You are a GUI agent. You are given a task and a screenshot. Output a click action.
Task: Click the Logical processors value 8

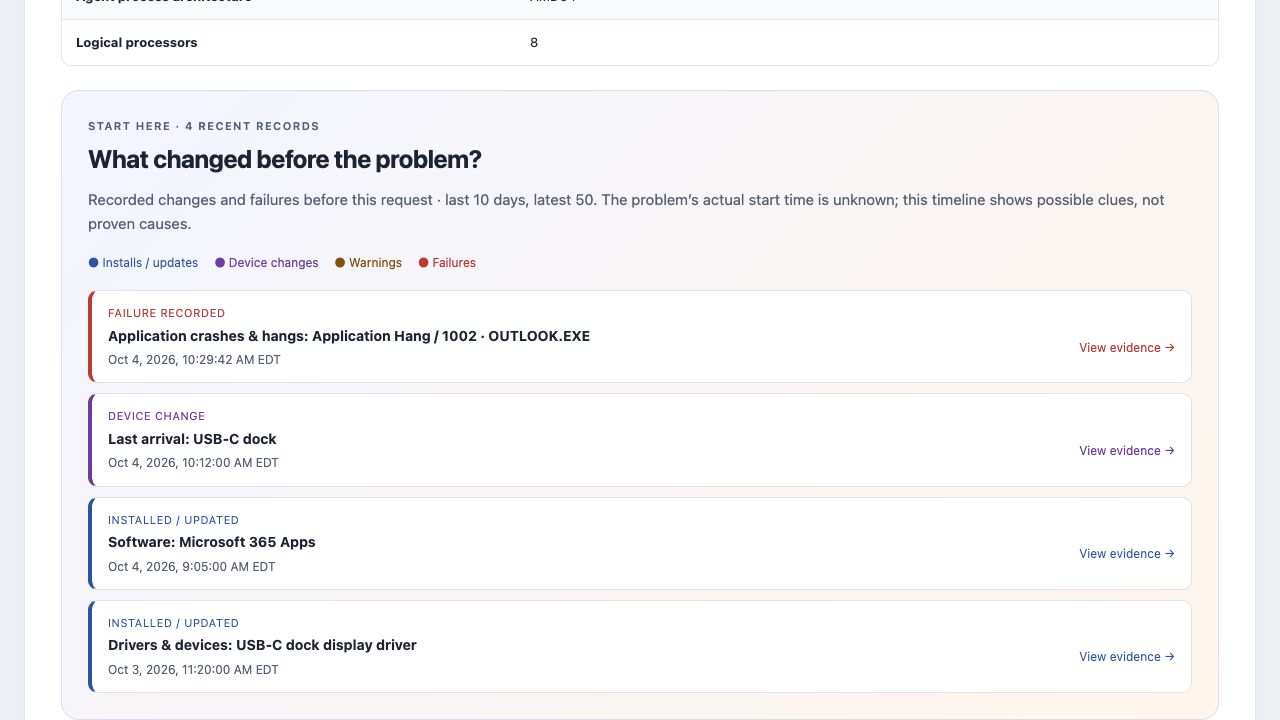[534, 43]
